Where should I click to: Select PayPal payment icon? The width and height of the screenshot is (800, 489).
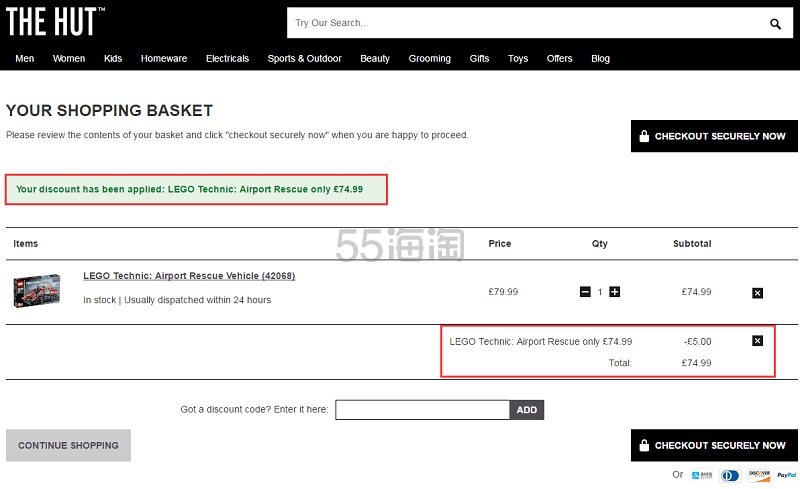pyautogui.click(x=786, y=475)
